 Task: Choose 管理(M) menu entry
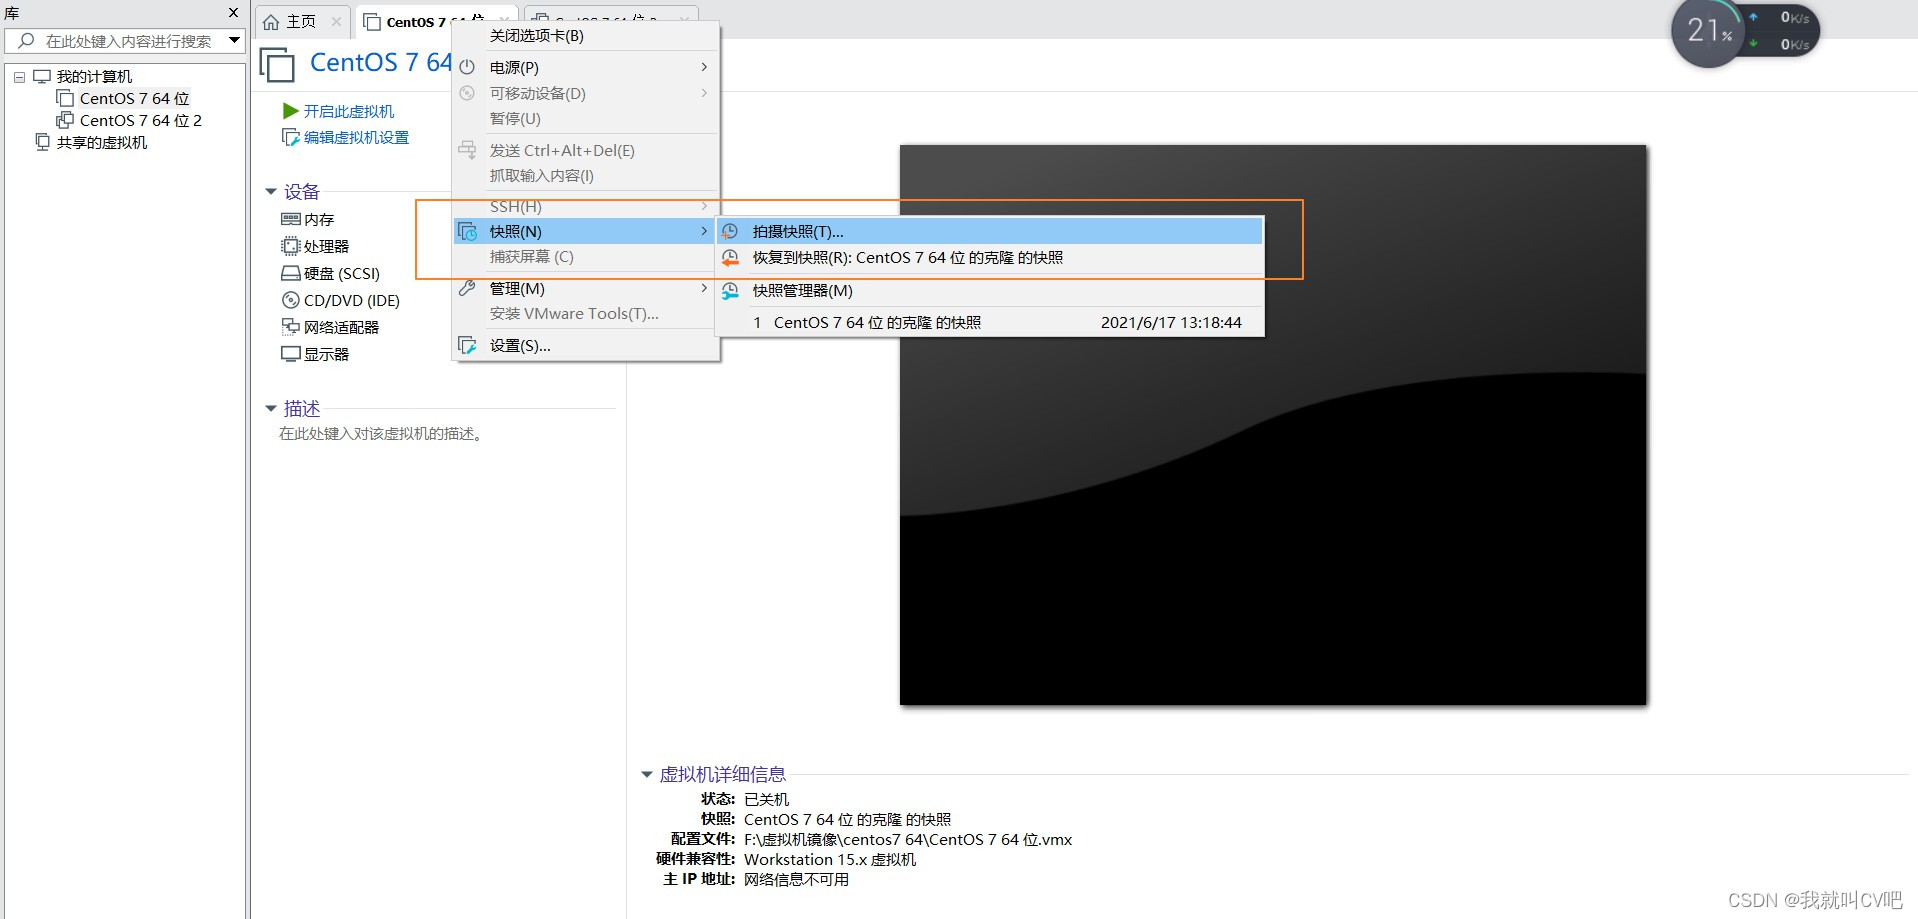click(x=586, y=289)
